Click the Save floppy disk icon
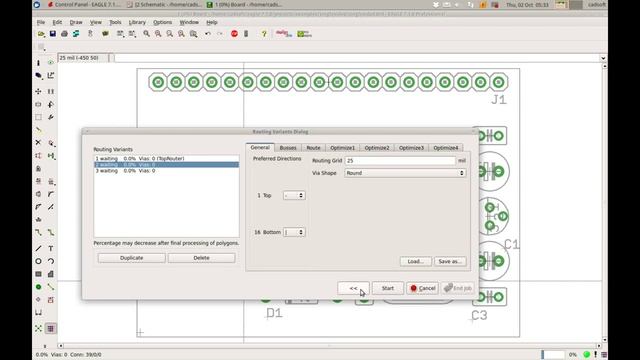 point(53,34)
